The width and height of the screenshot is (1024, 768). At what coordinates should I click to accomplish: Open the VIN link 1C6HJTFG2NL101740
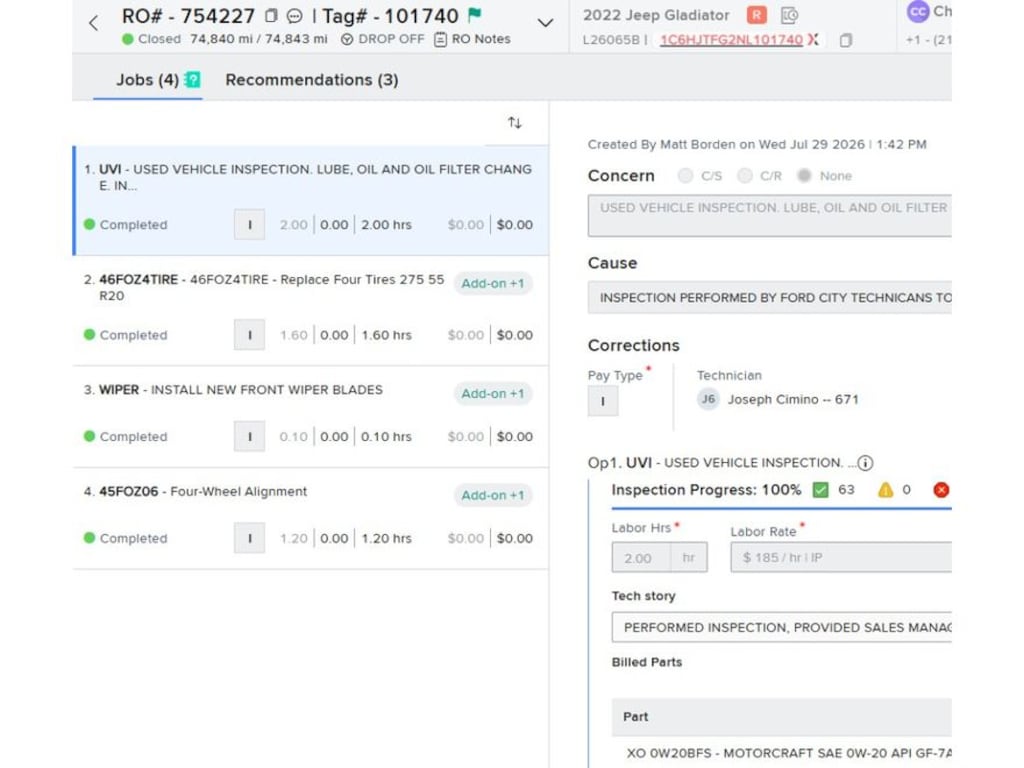[x=731, y=40]
